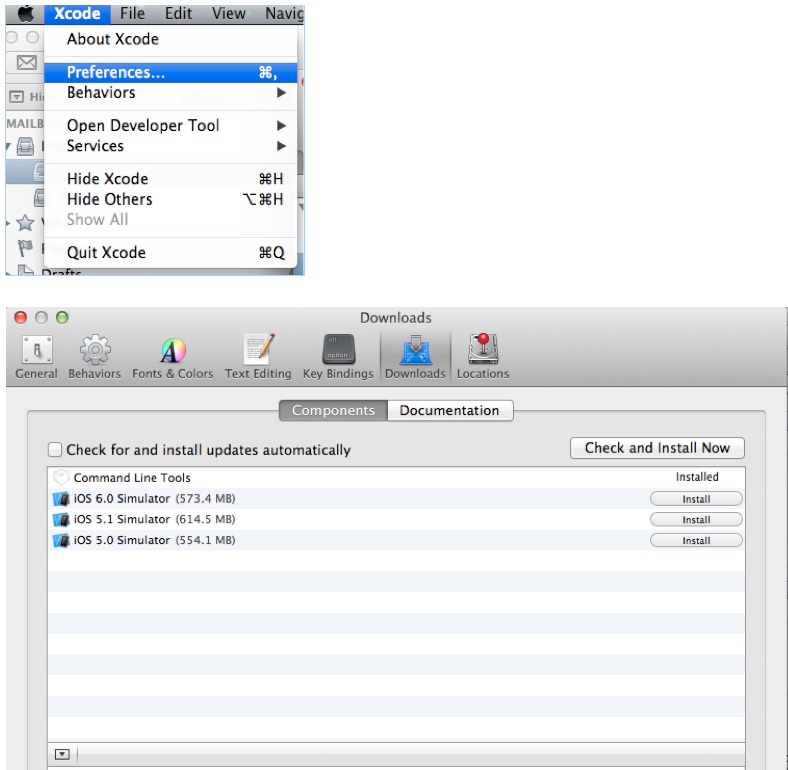This screenshot has width=788, height=770.
Task: Switch to the Components tab
Action: click(333, 410)
